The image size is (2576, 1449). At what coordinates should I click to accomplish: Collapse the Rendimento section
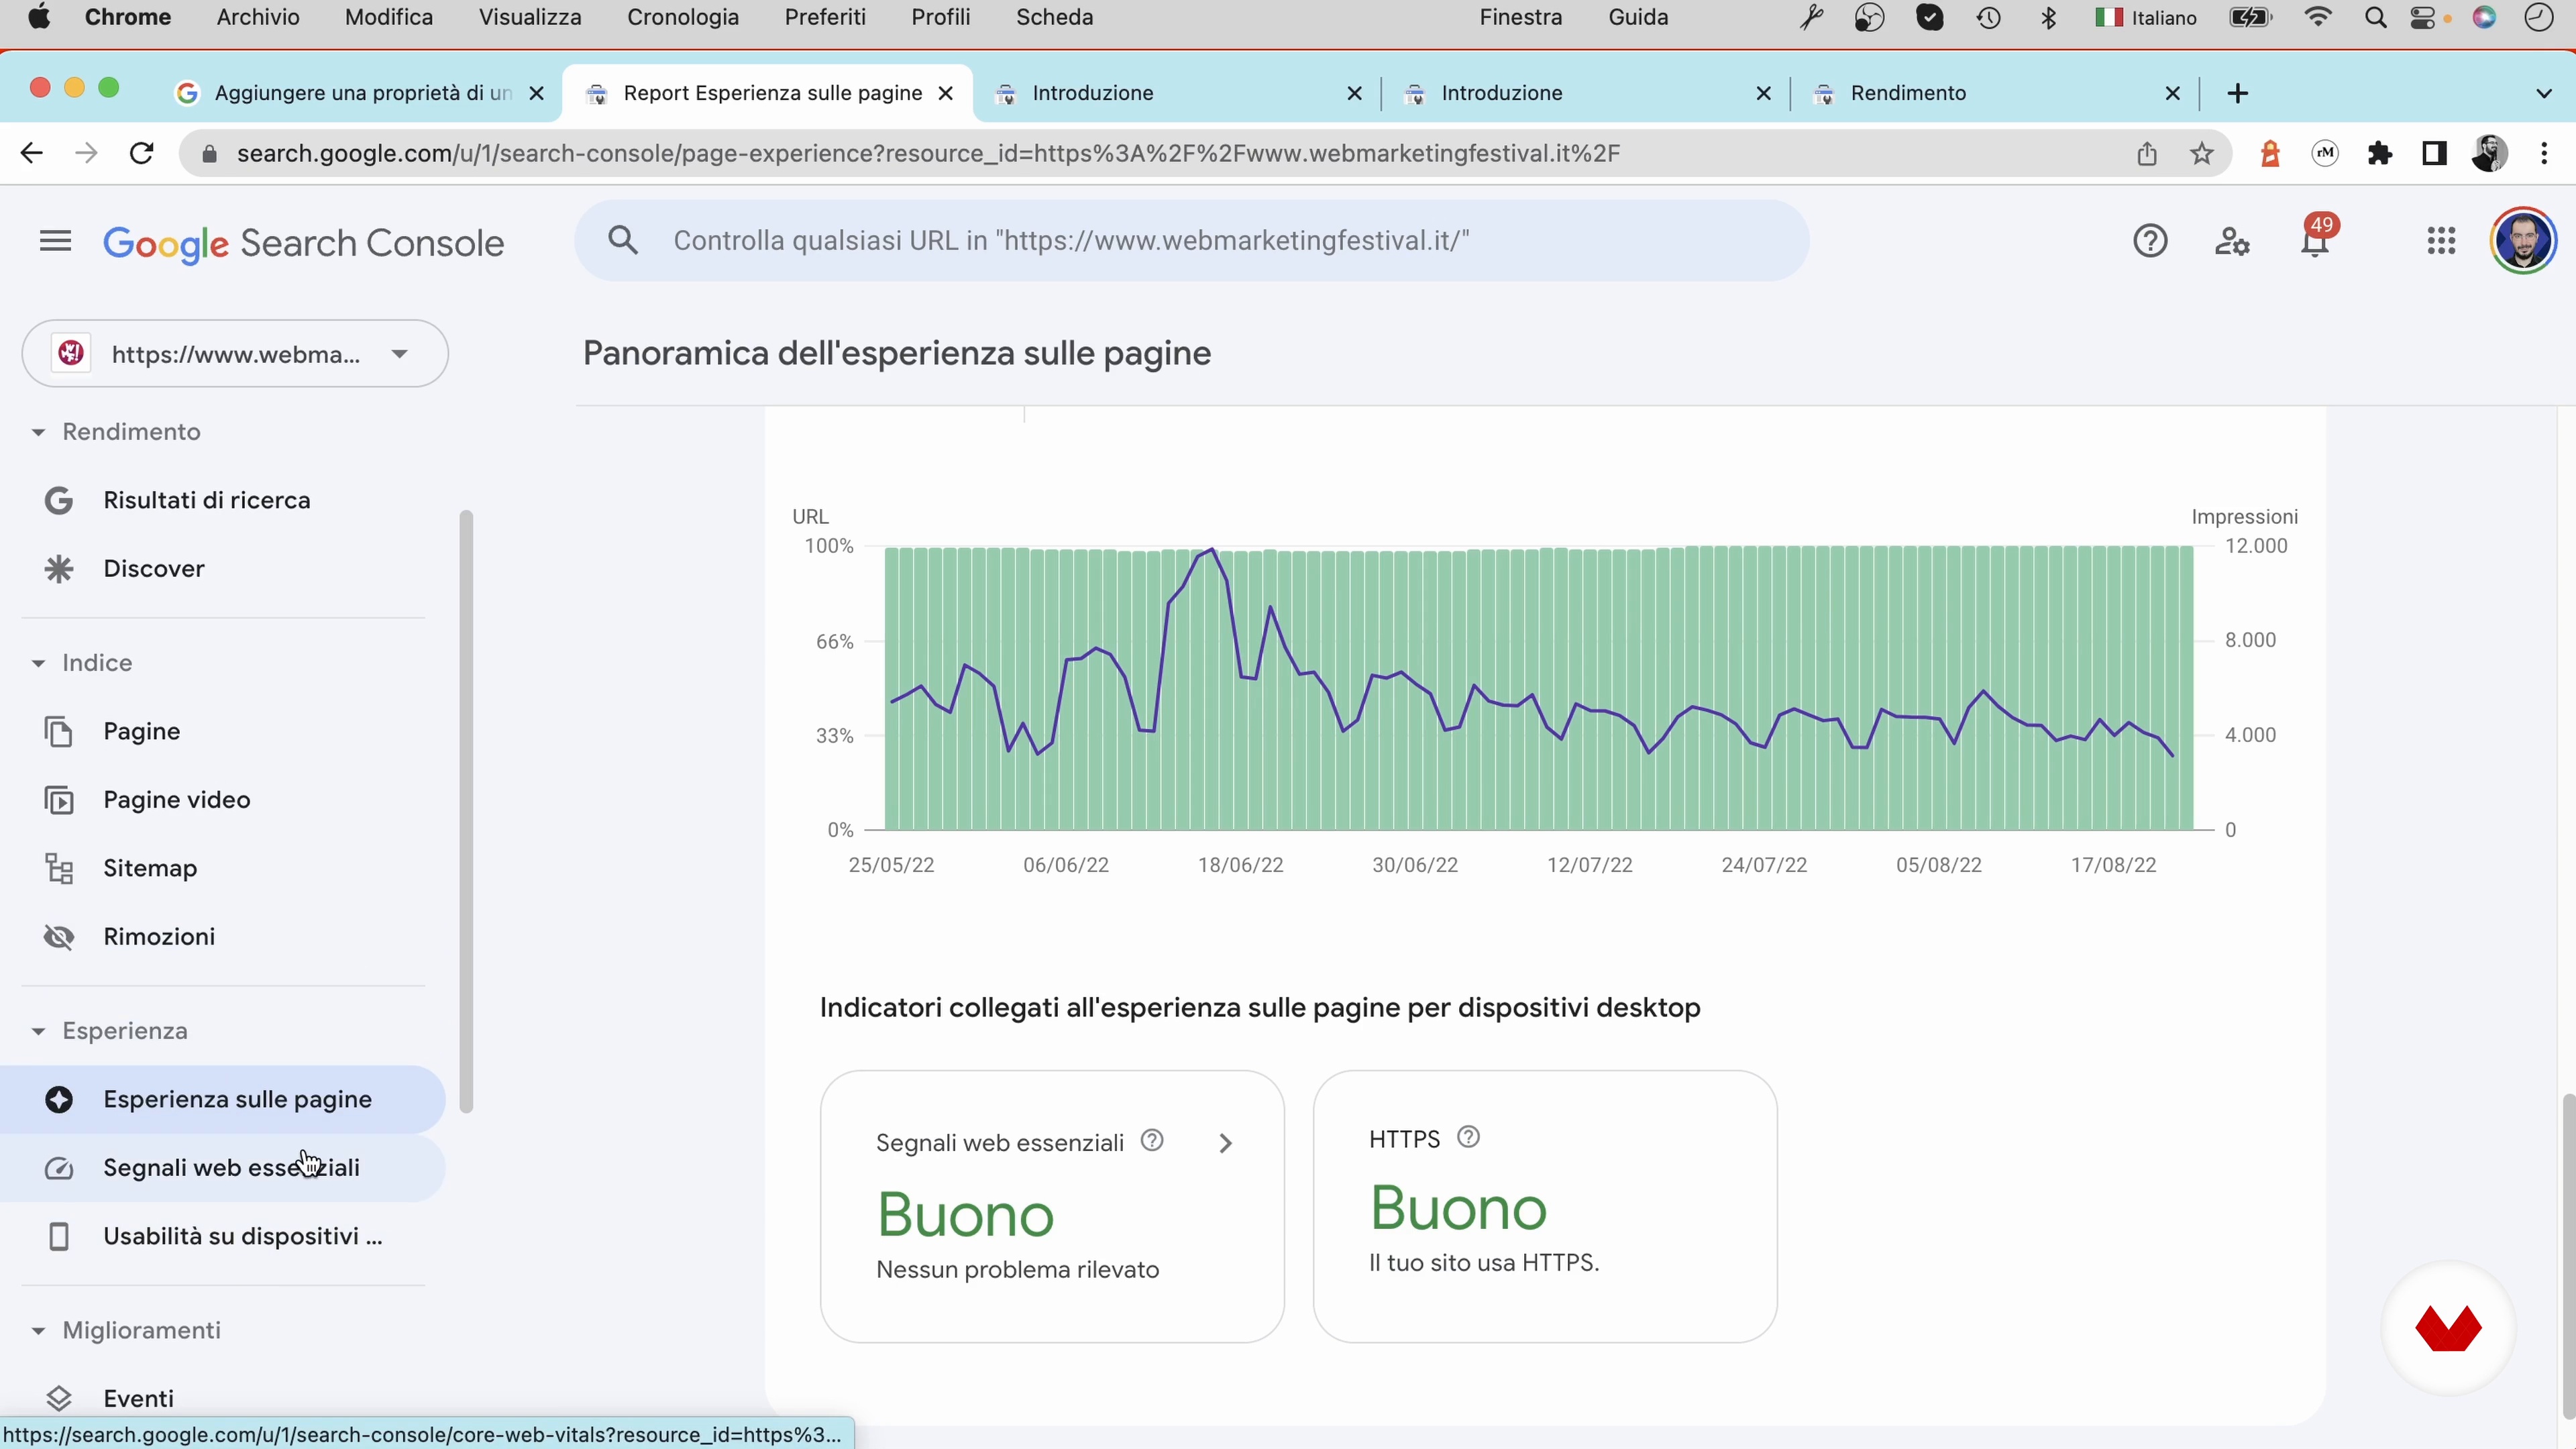[x=38, y=432]
